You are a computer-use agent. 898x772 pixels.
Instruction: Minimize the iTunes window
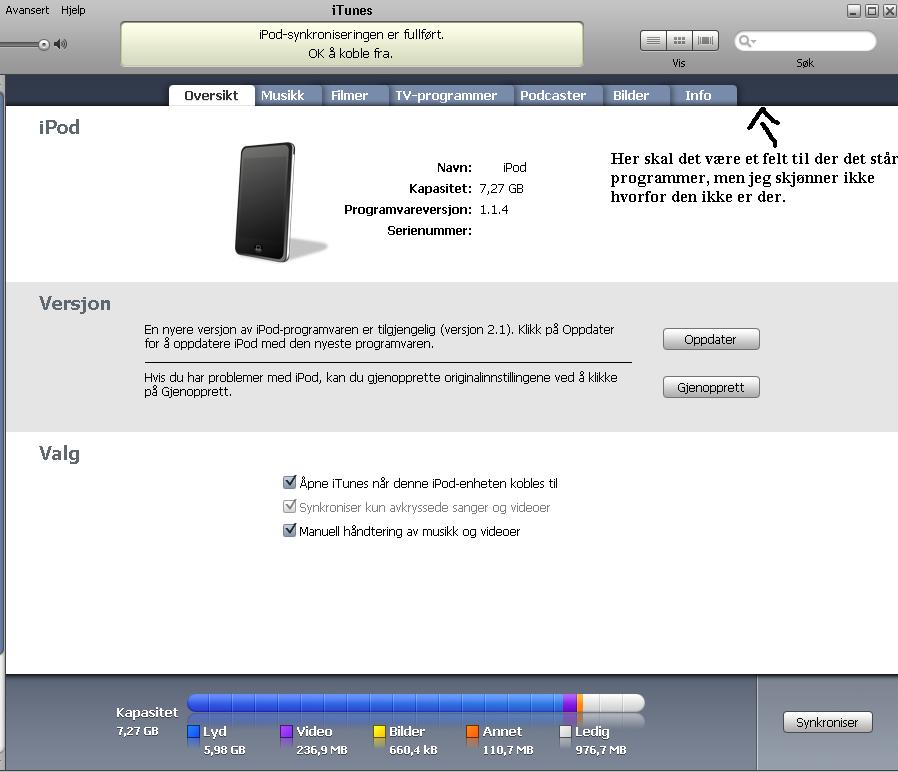[x=854, y=10]
